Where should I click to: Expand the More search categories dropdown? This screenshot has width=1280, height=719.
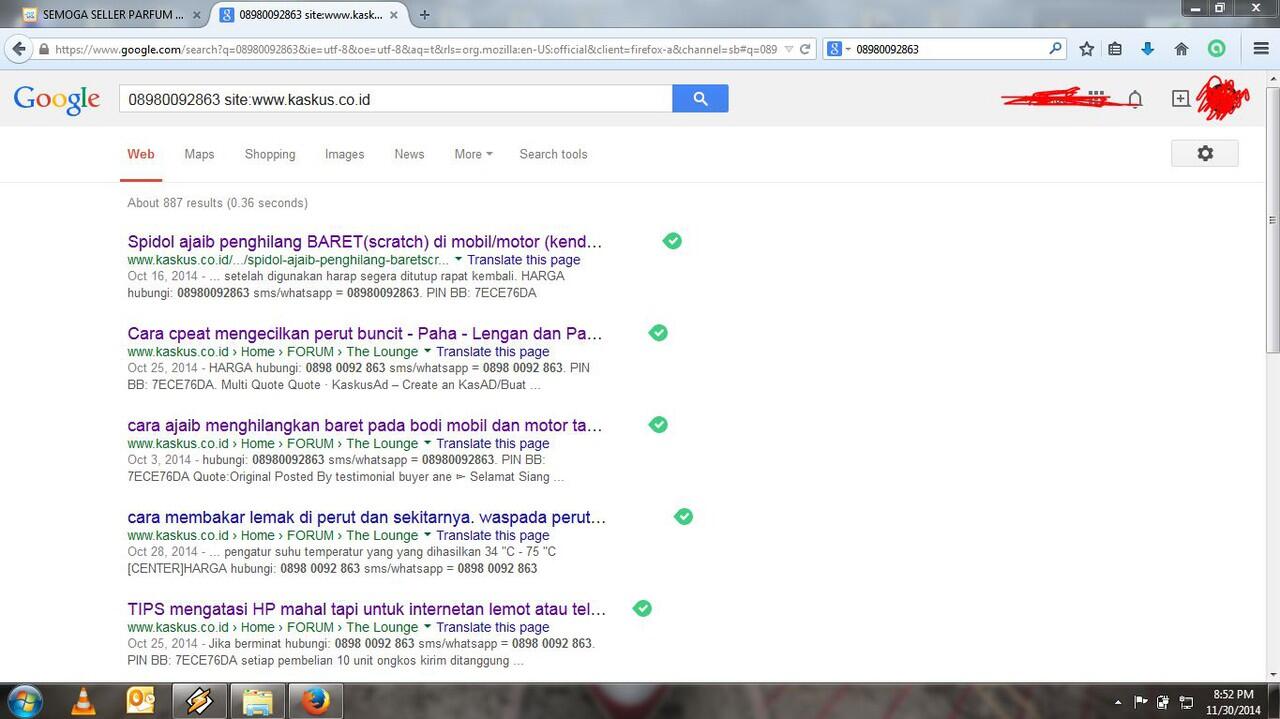coord(473,154)
